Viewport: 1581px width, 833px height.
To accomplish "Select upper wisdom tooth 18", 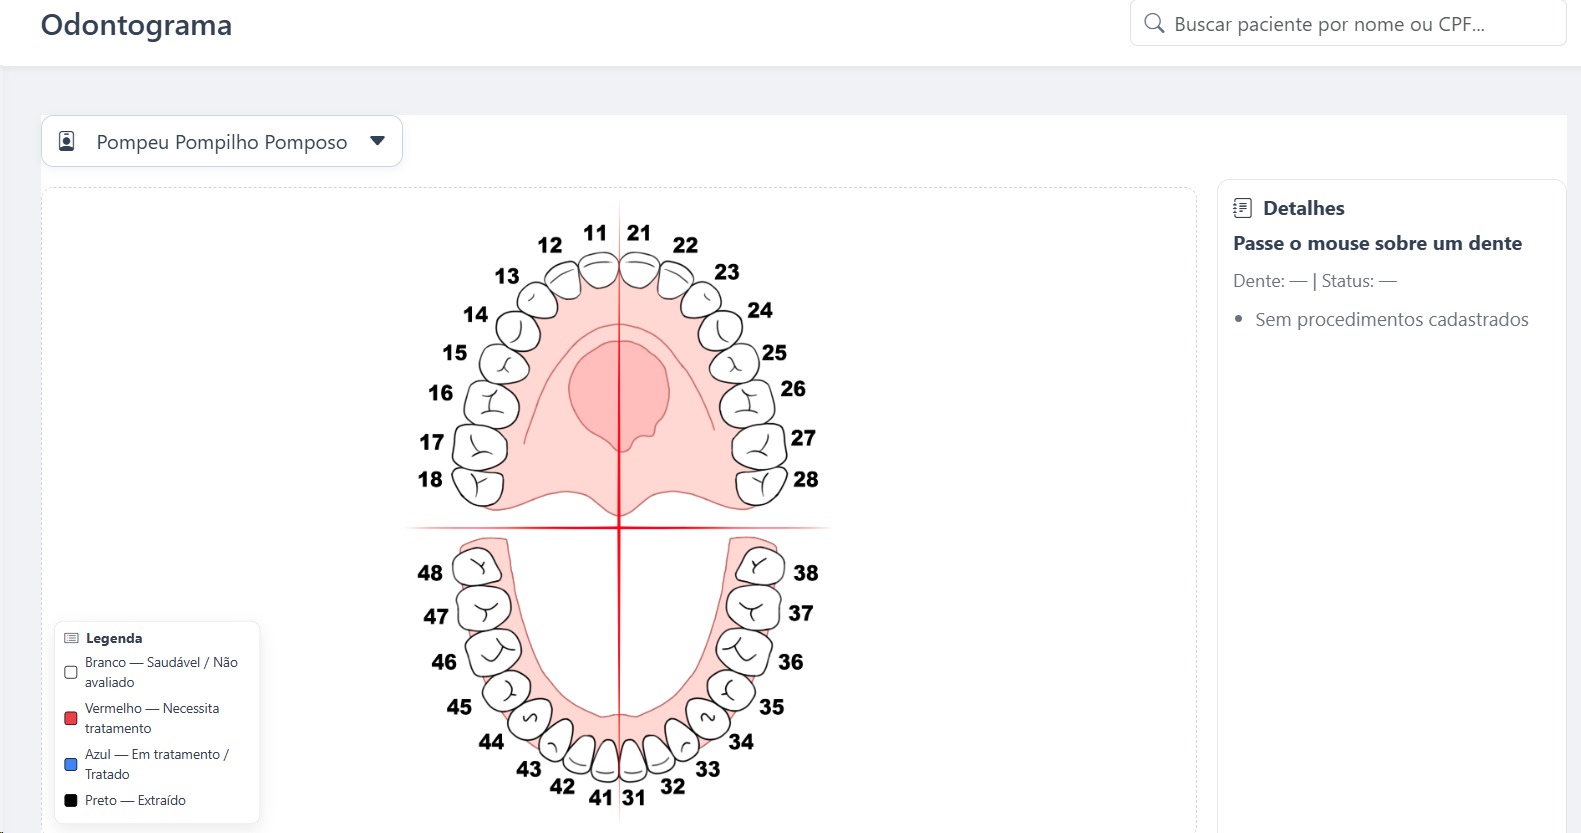I will pyautogui.click(x=478, y=486).
